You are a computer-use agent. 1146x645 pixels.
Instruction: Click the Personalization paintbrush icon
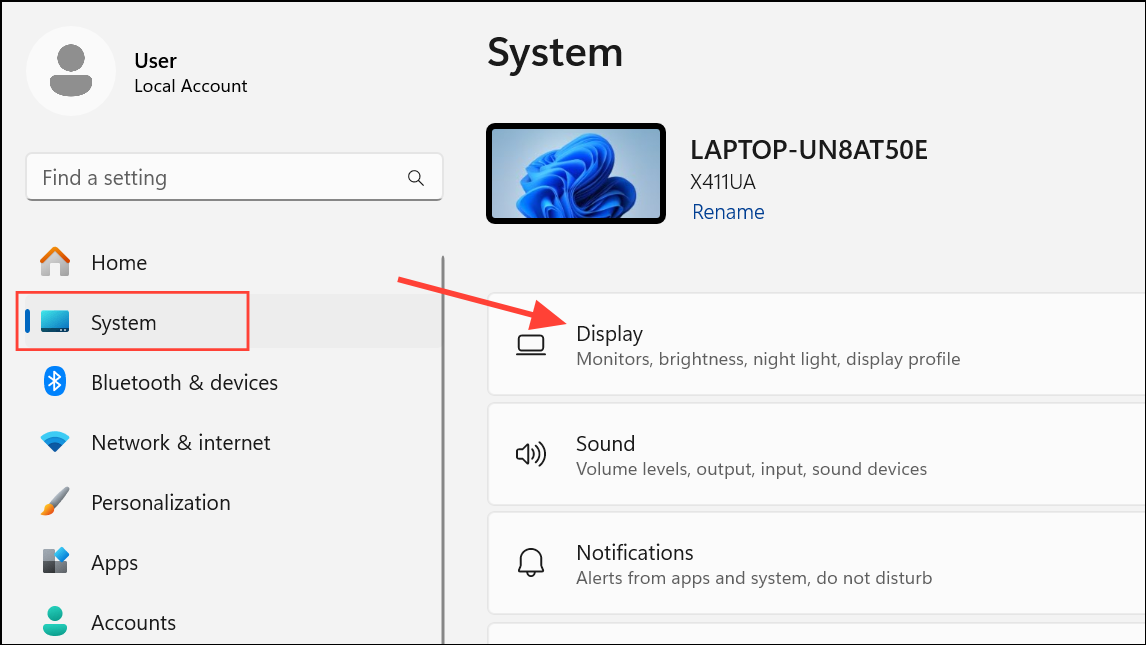55,502
